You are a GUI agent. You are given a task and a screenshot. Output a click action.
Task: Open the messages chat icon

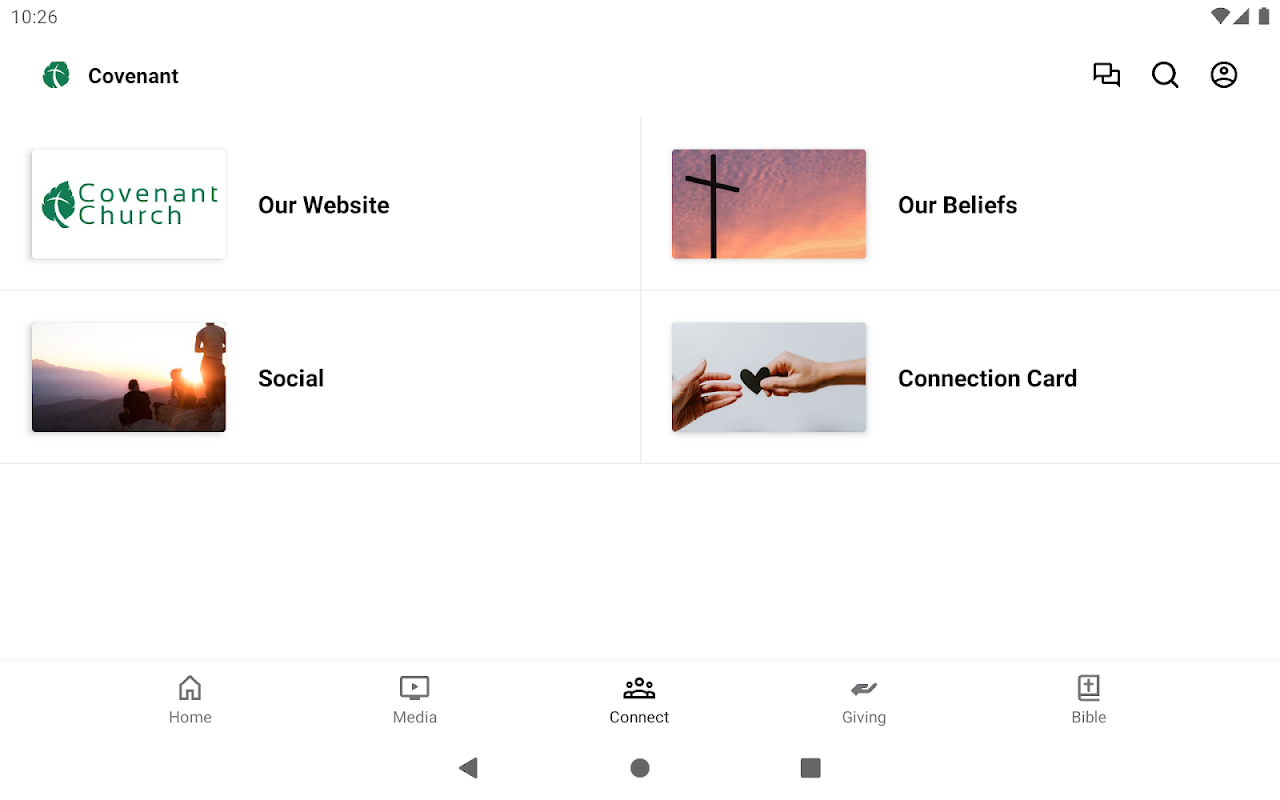(1106, 75)
